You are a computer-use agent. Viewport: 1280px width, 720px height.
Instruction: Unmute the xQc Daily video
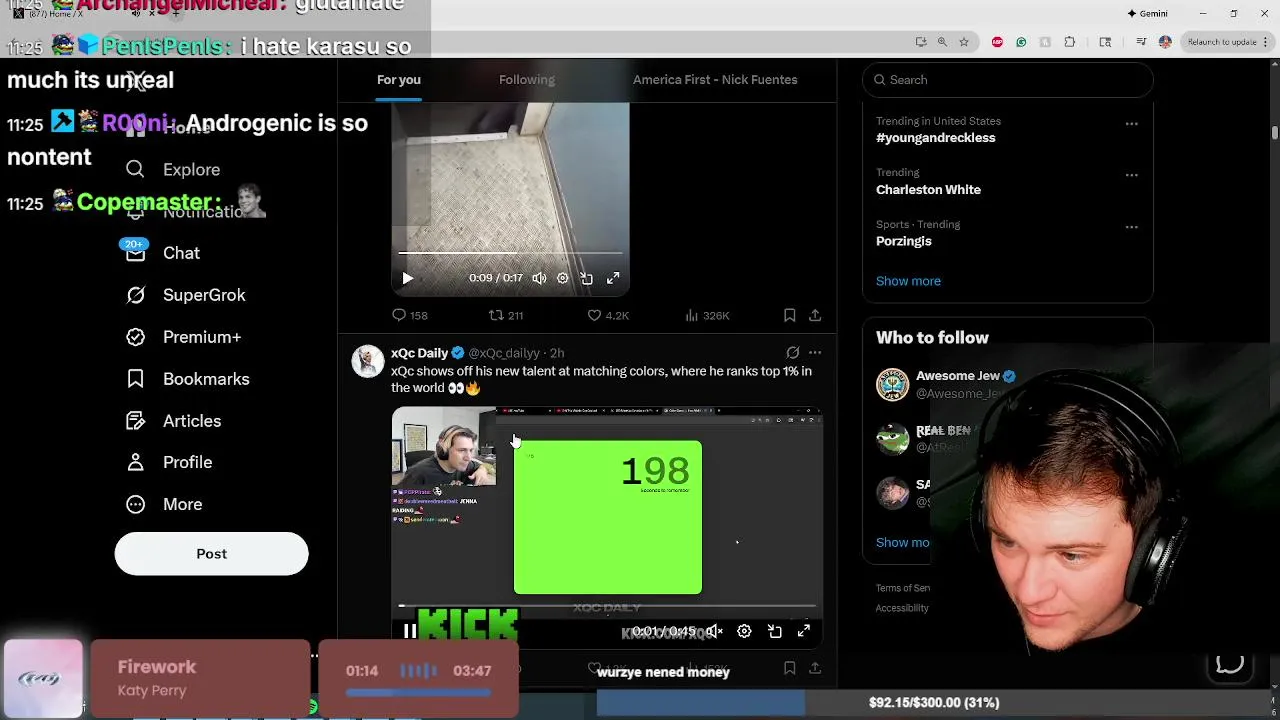pyautogui.click(x=714, y=631)
